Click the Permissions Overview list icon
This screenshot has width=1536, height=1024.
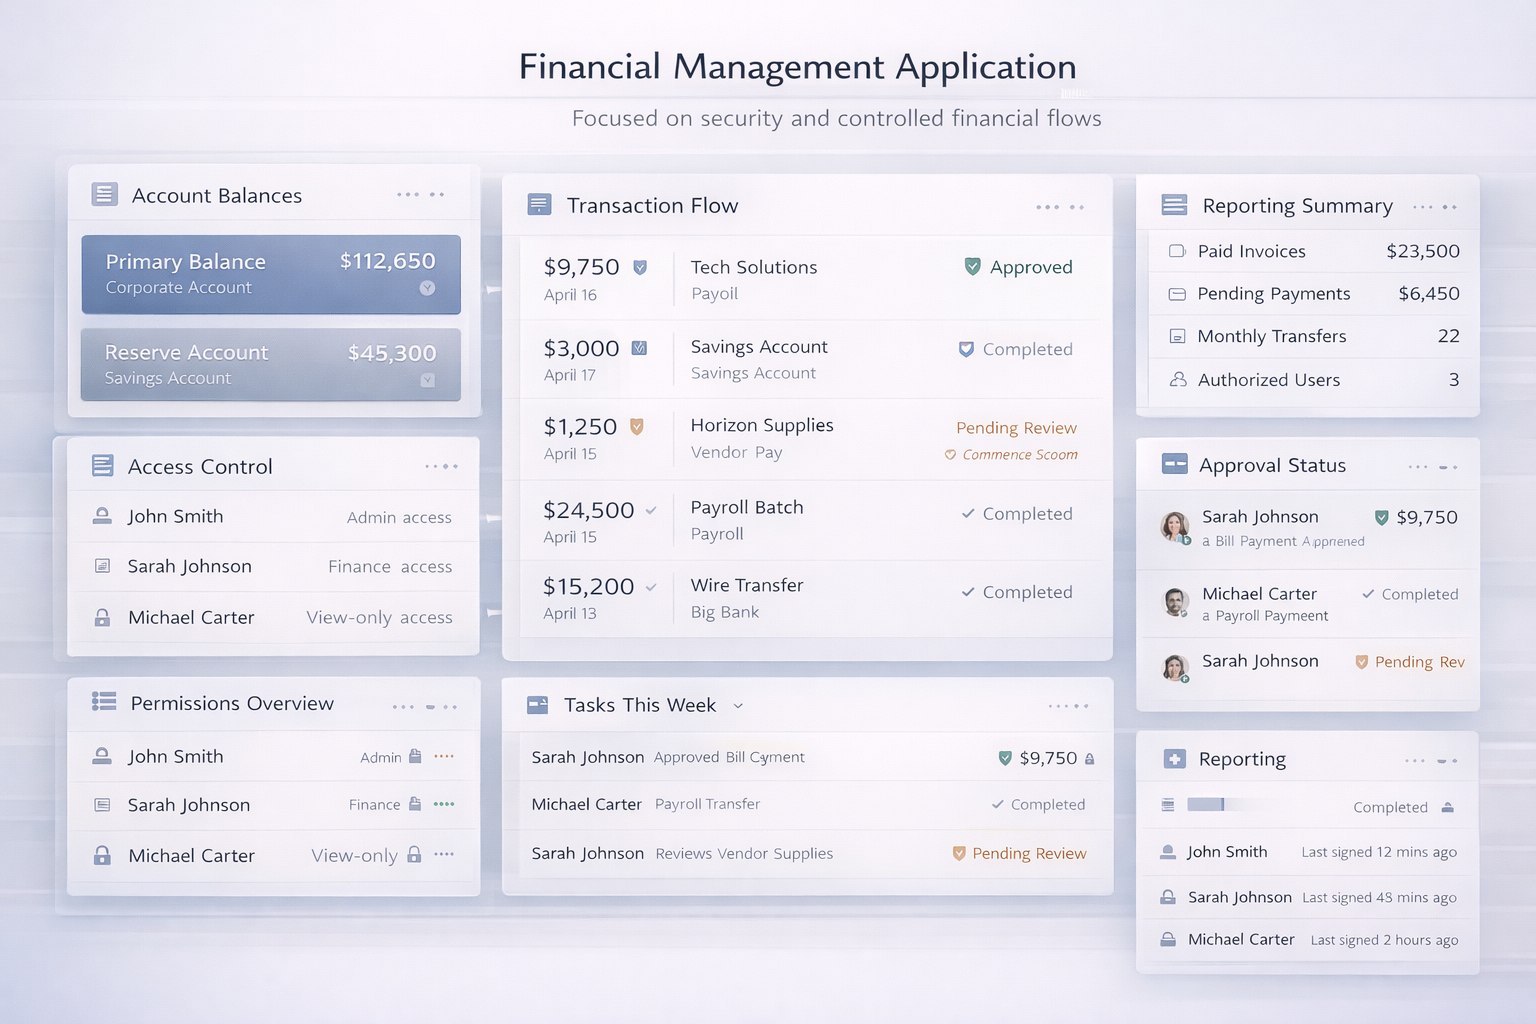(x=104, y=702)
